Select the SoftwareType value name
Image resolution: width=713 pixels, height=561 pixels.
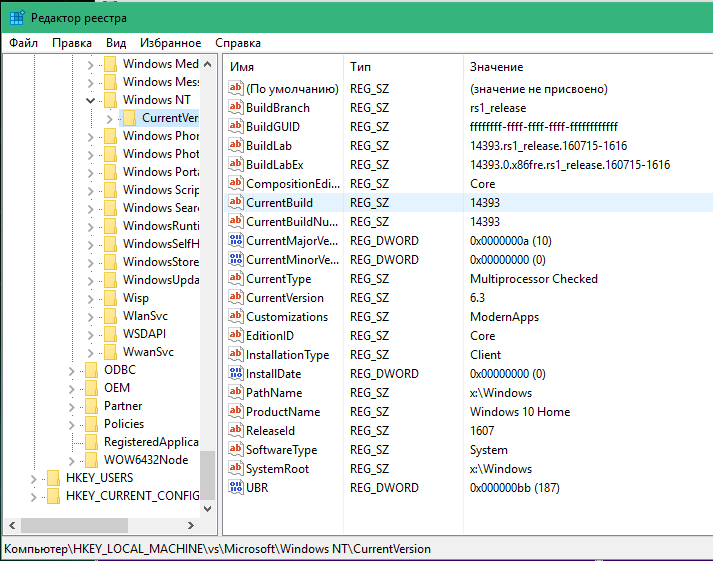pyautogui.click(x=281, y=450)
